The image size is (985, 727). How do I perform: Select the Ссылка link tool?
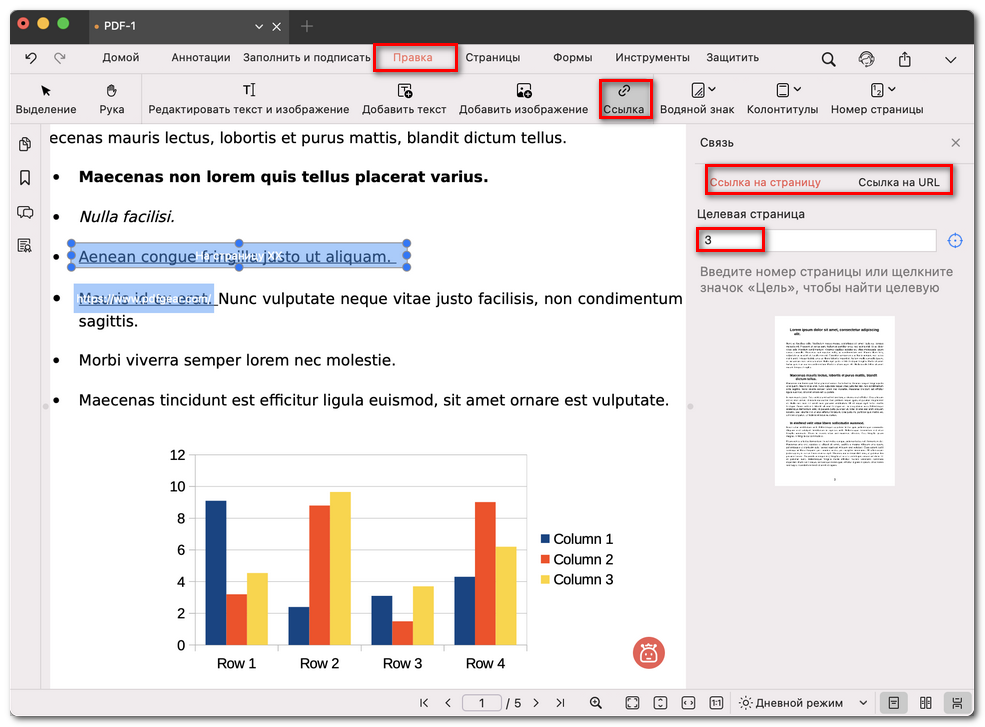click(x=625, y=99)
